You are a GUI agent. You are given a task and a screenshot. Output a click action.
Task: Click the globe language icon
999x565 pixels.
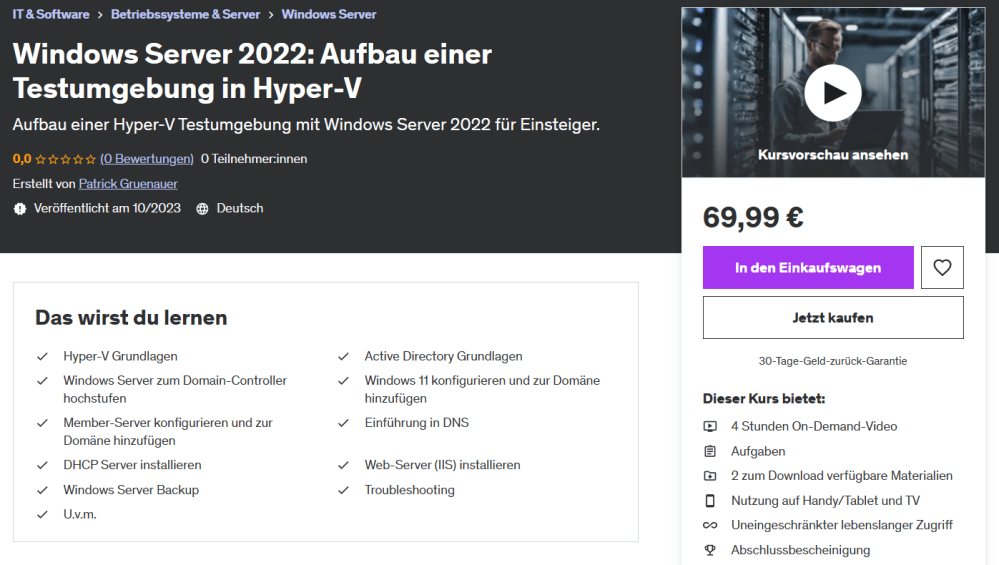click(202, 209)
